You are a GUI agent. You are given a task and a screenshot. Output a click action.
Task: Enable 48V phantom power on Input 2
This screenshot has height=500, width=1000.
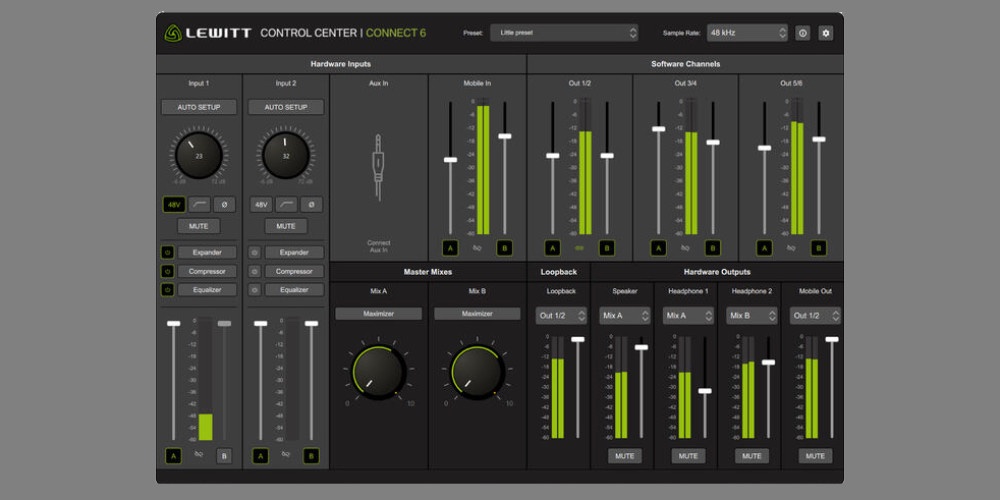(260, 204)
